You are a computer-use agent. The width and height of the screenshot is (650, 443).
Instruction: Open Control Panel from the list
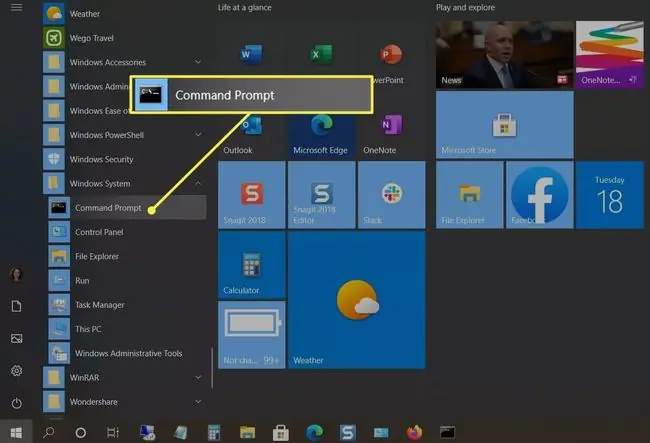[x=127, y=232]
